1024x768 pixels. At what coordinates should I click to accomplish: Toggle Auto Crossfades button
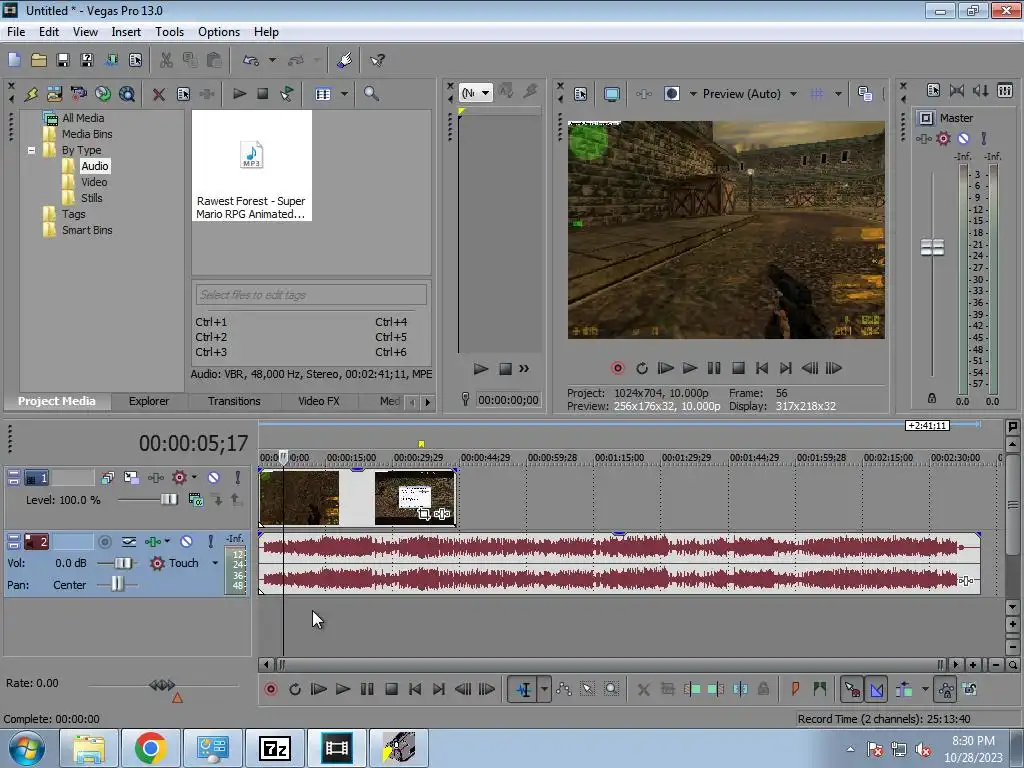coord(876,689)
